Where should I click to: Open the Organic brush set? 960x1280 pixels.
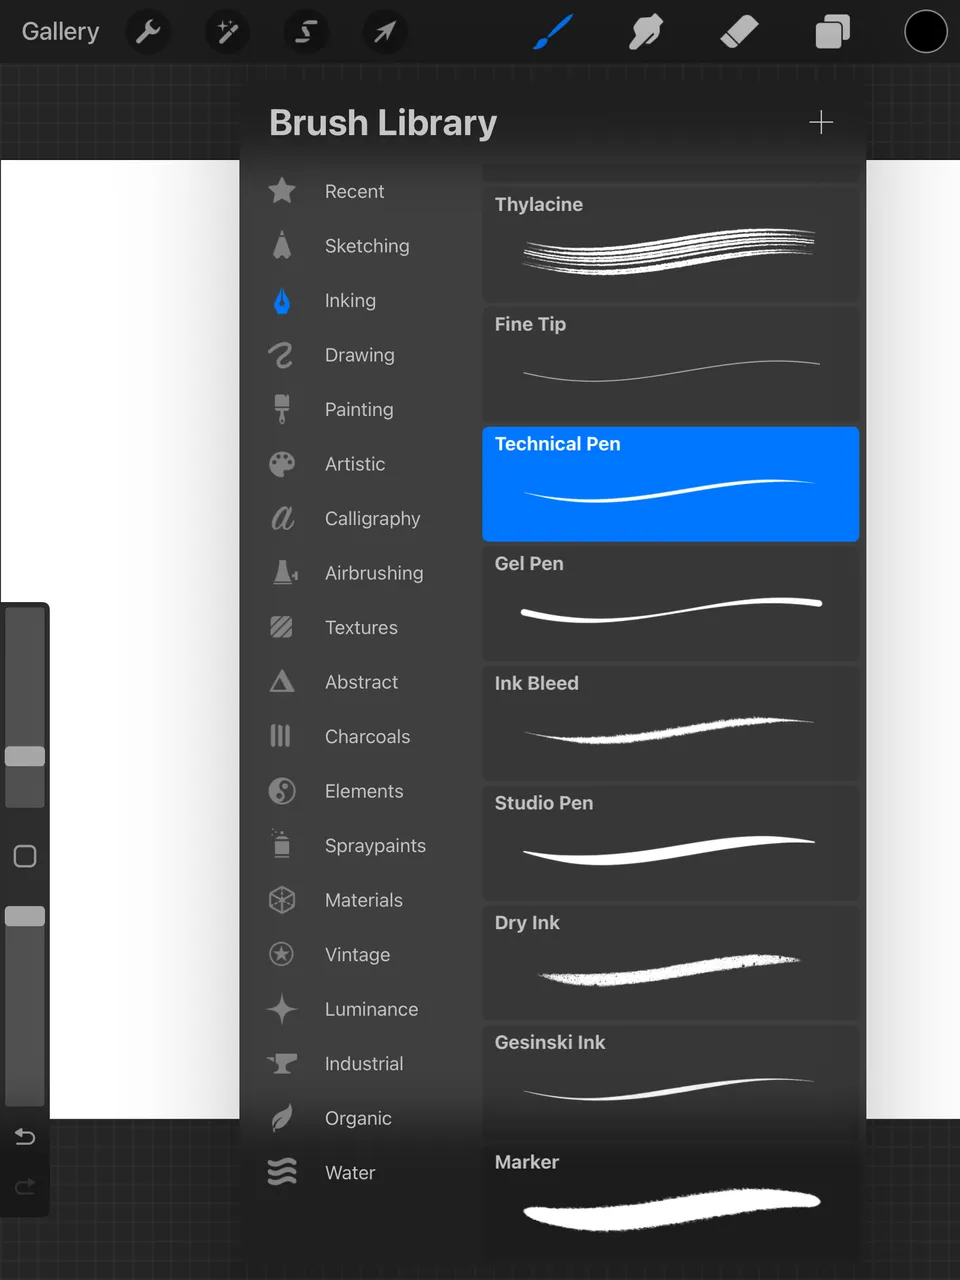pos(361,1118)
